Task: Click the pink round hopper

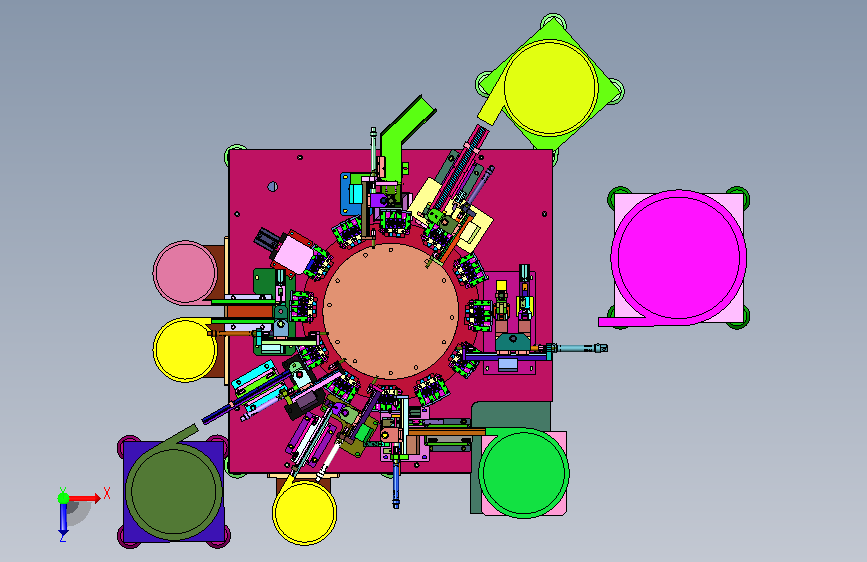Action: [x=185, y=272]
